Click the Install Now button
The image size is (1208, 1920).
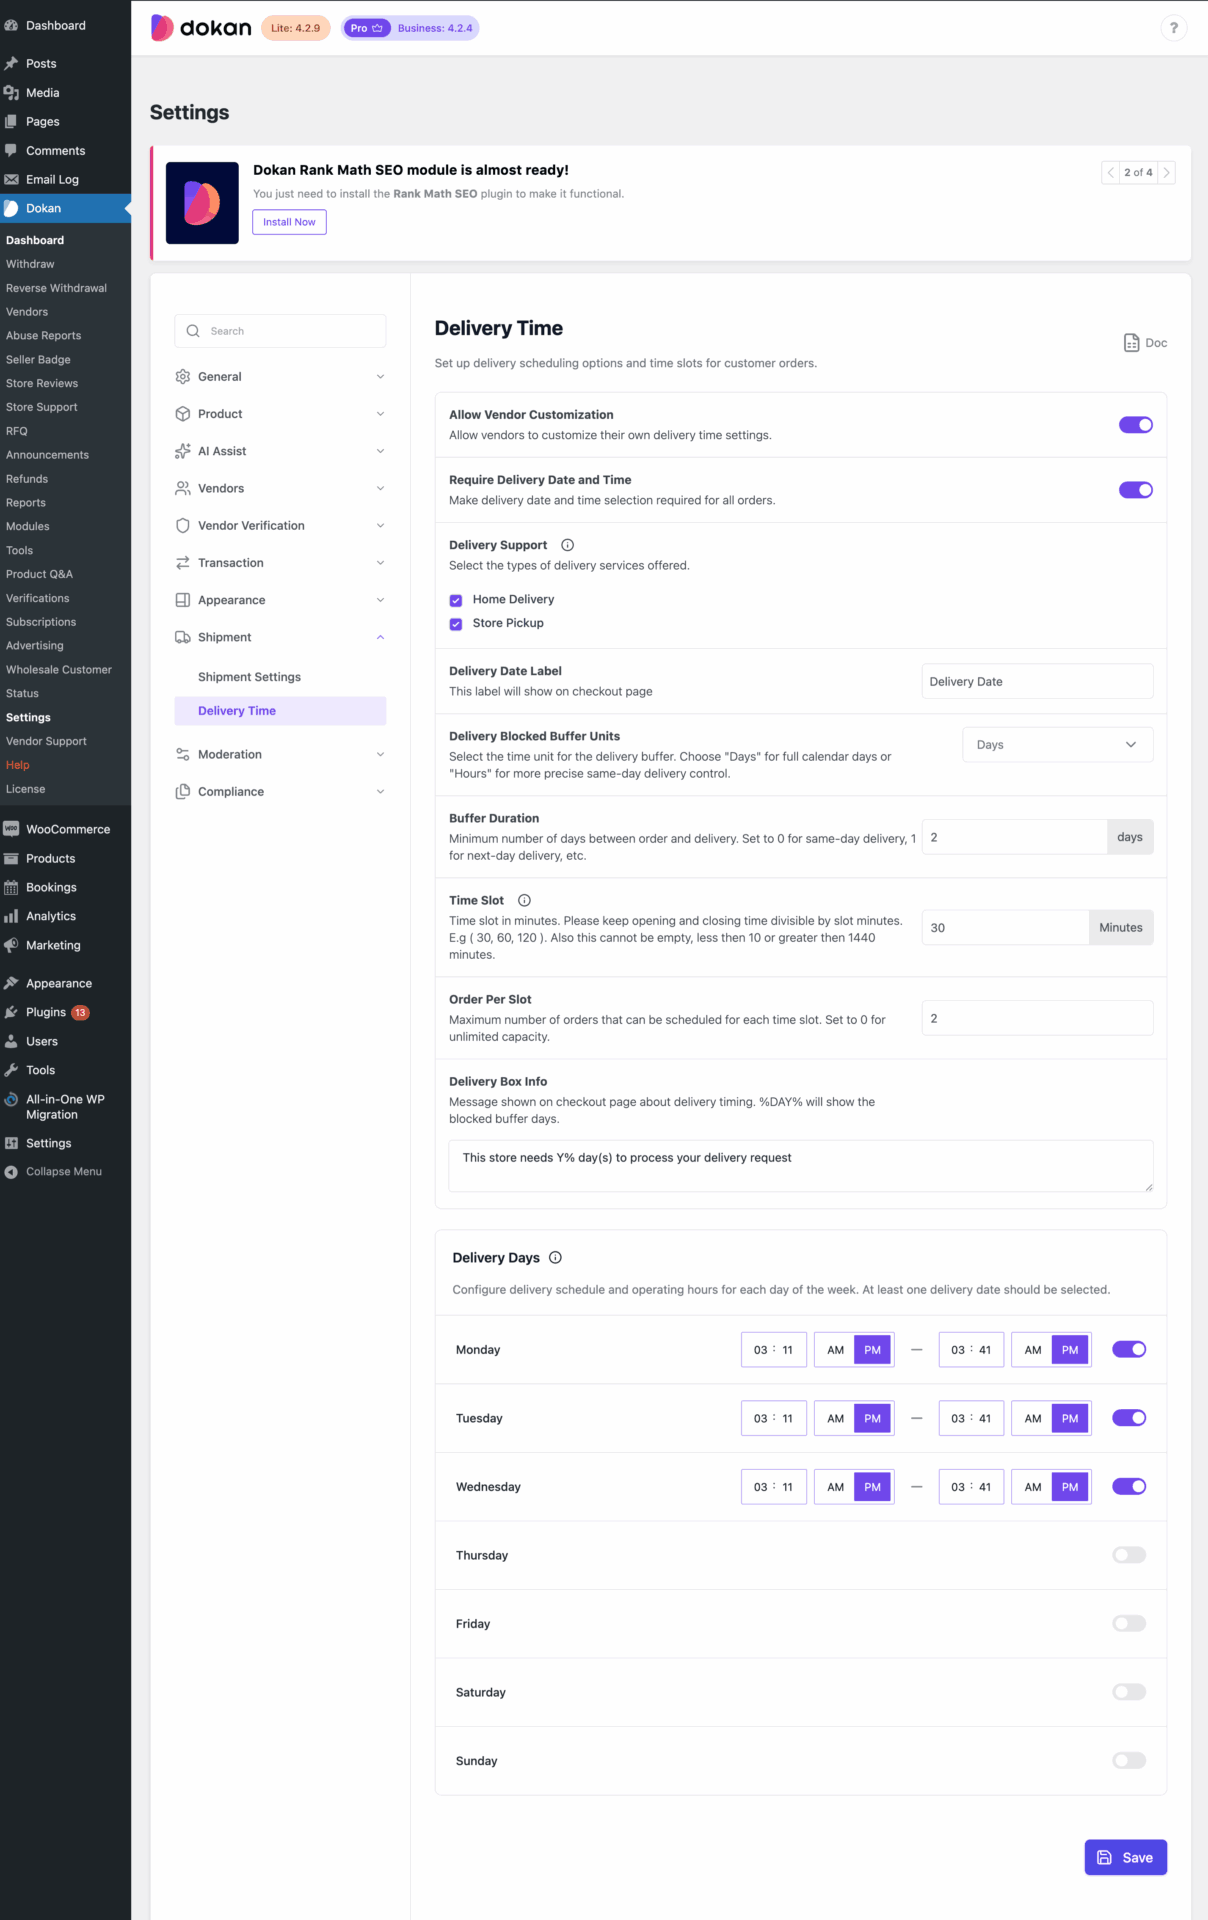pyautogui.click(x=289, y=222)
